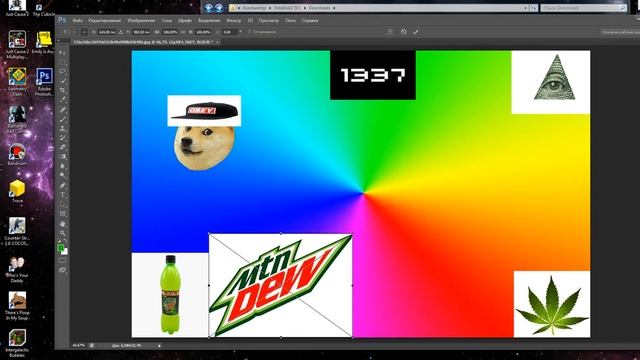Click the foreground color swatch

click(x=60, y=248)
